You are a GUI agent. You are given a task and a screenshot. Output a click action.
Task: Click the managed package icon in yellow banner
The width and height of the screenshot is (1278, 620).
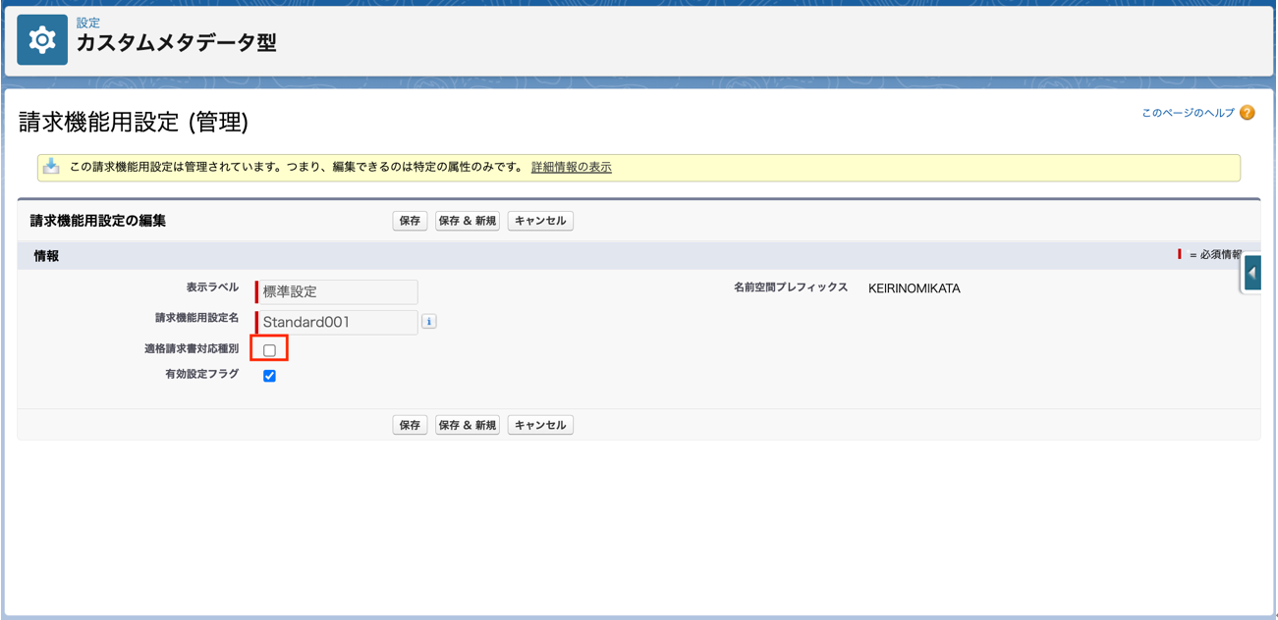51,167
